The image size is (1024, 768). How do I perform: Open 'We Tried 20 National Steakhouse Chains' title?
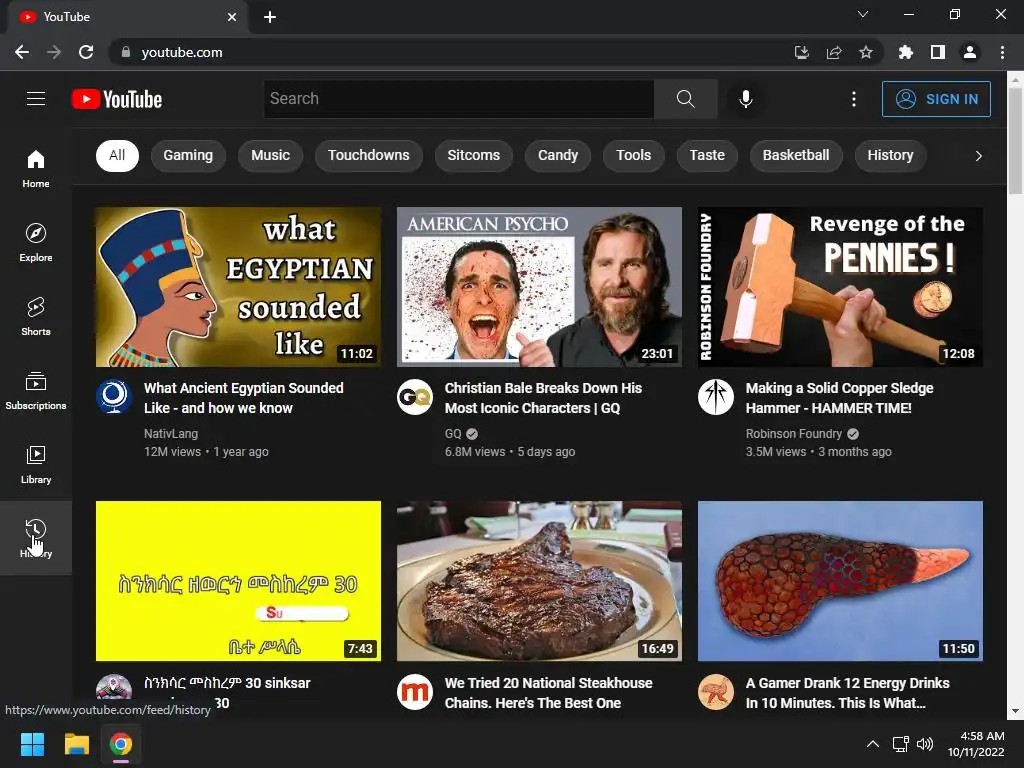[549, 693]
